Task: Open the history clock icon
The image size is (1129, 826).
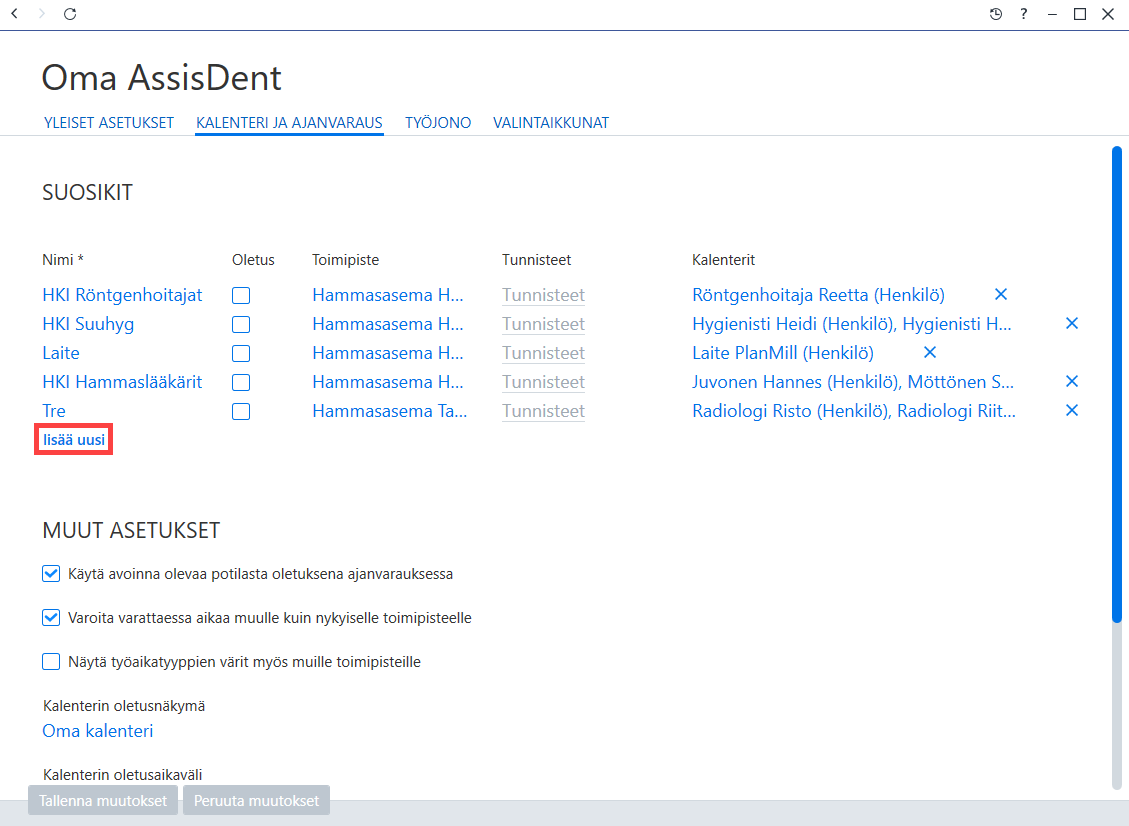Action: click(x=996, y=14)
